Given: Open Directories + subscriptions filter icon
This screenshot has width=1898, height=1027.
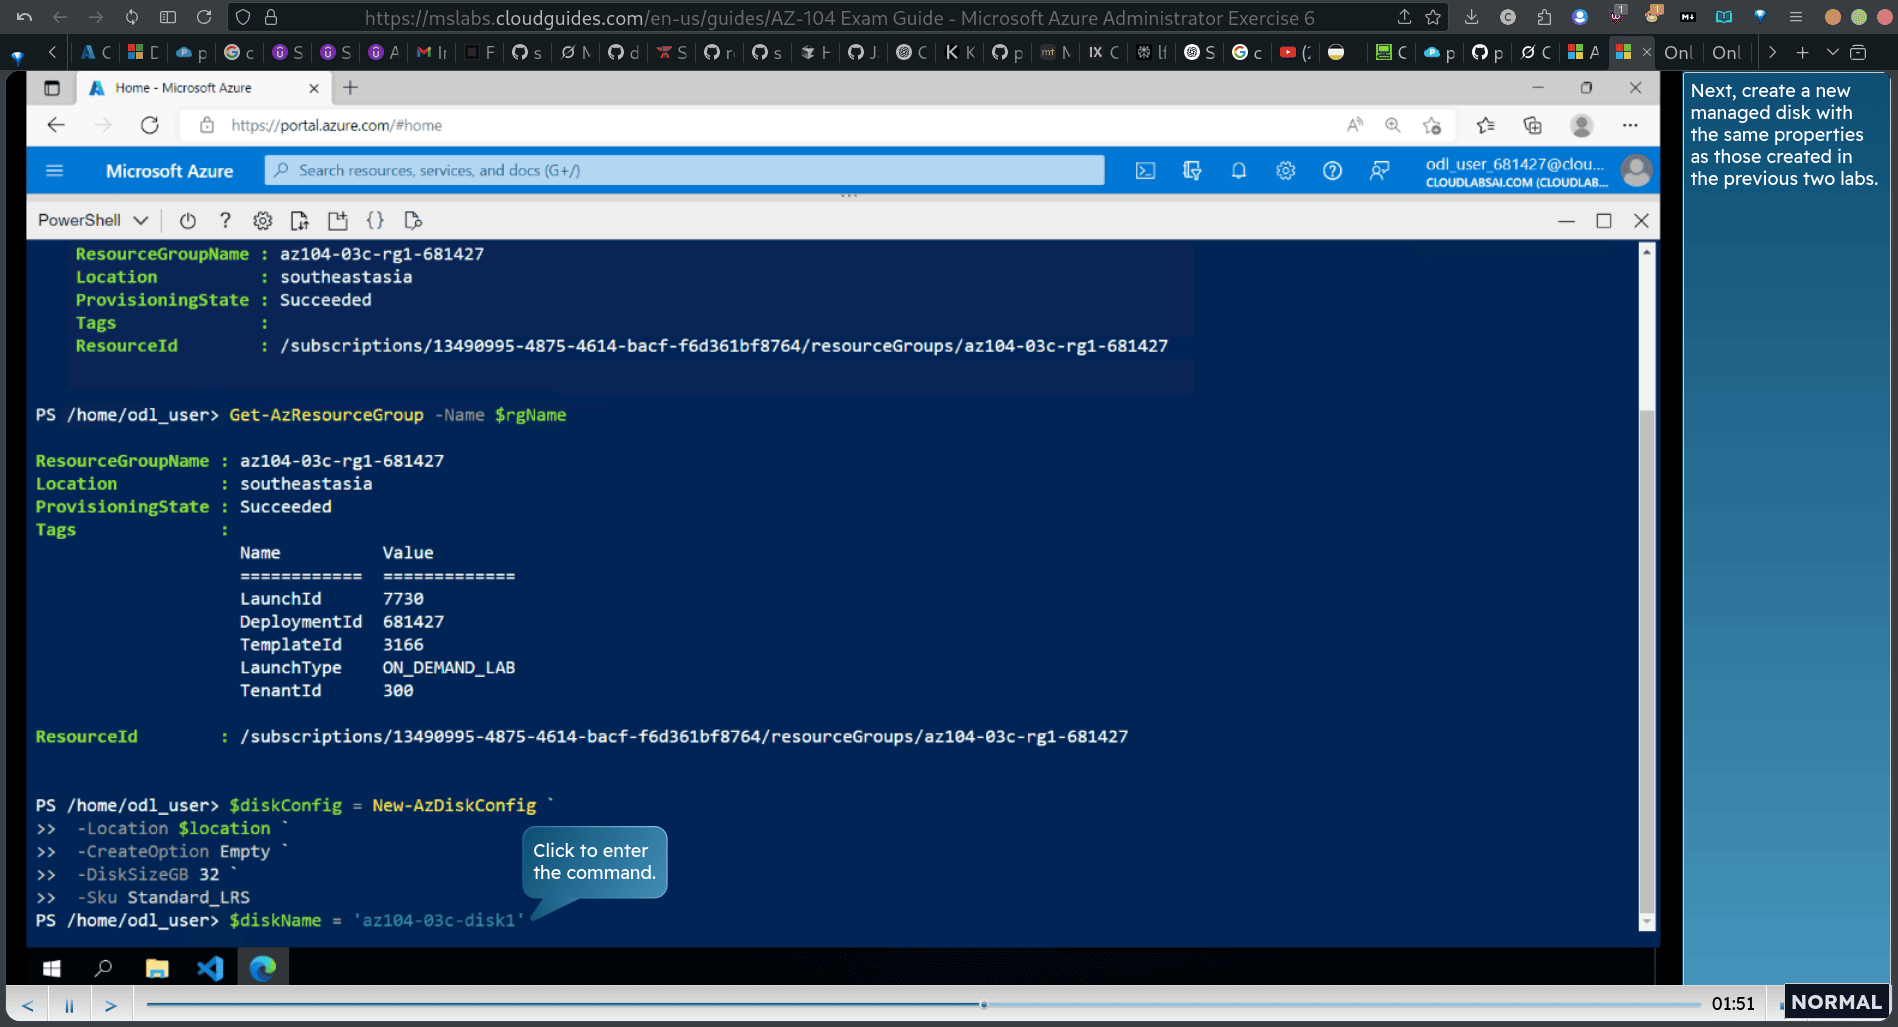Looking at the screenshot, I should (x=1192, y=171).
